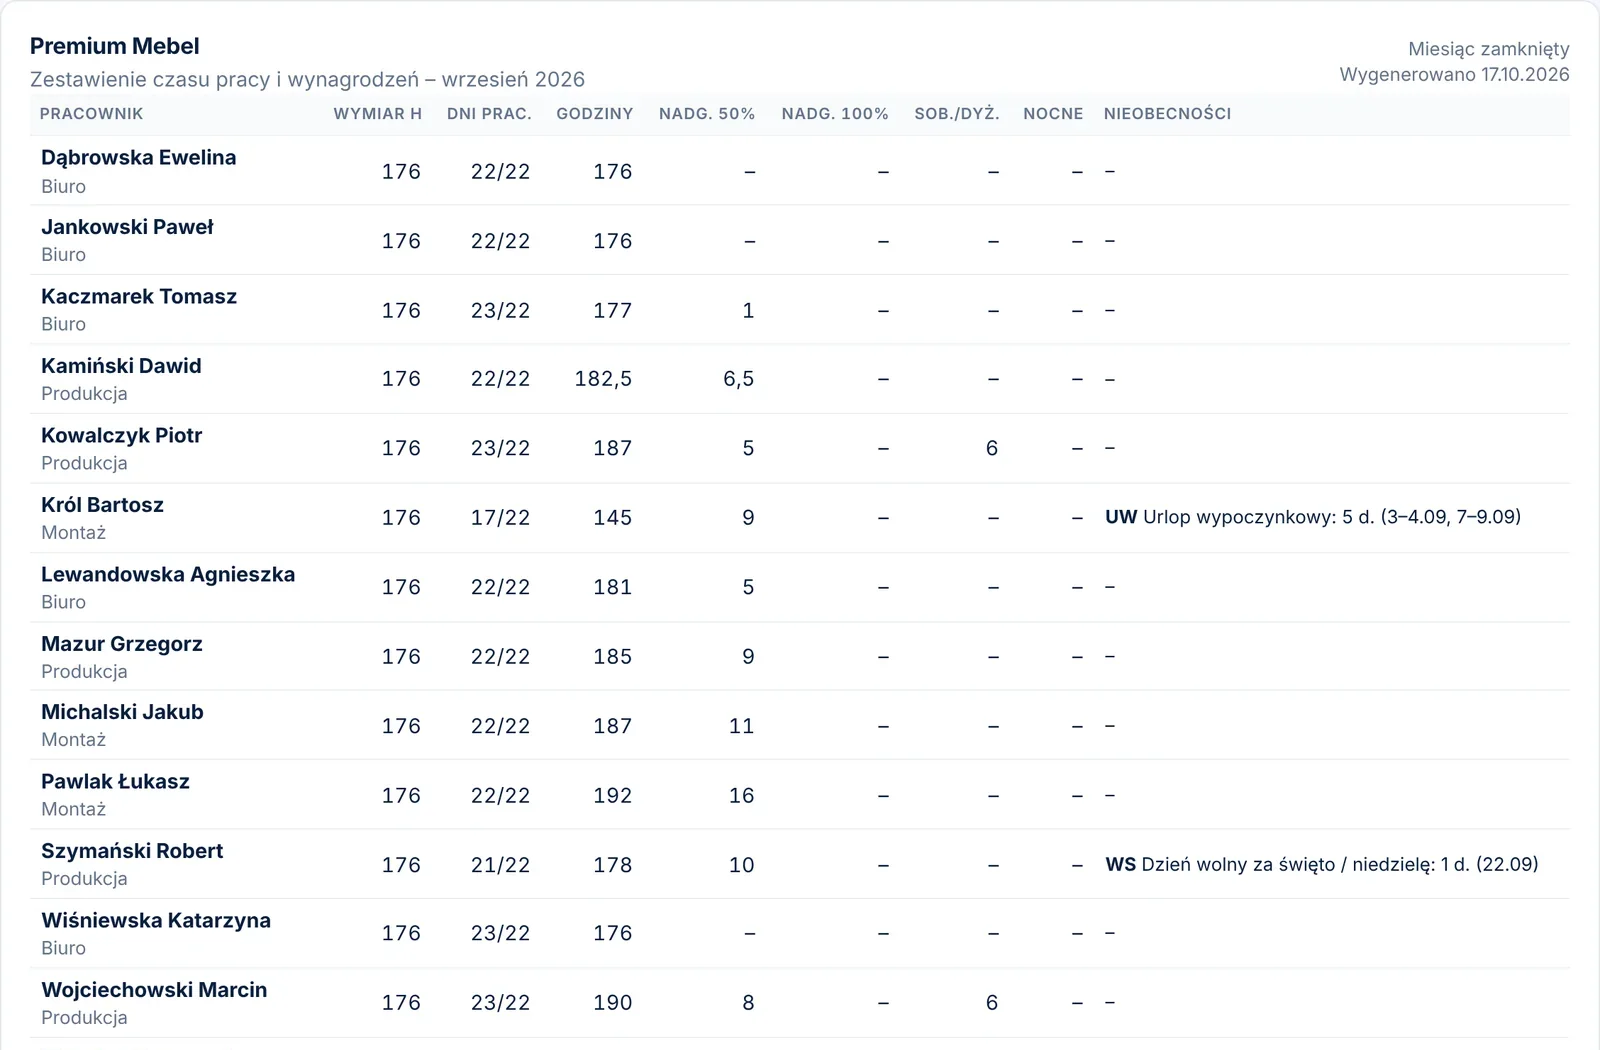The height and width of the screenshot is (1050, 1600).
Task: Click the NIEOBECNOŚCI column header
Action: (x=1168, y=114)
